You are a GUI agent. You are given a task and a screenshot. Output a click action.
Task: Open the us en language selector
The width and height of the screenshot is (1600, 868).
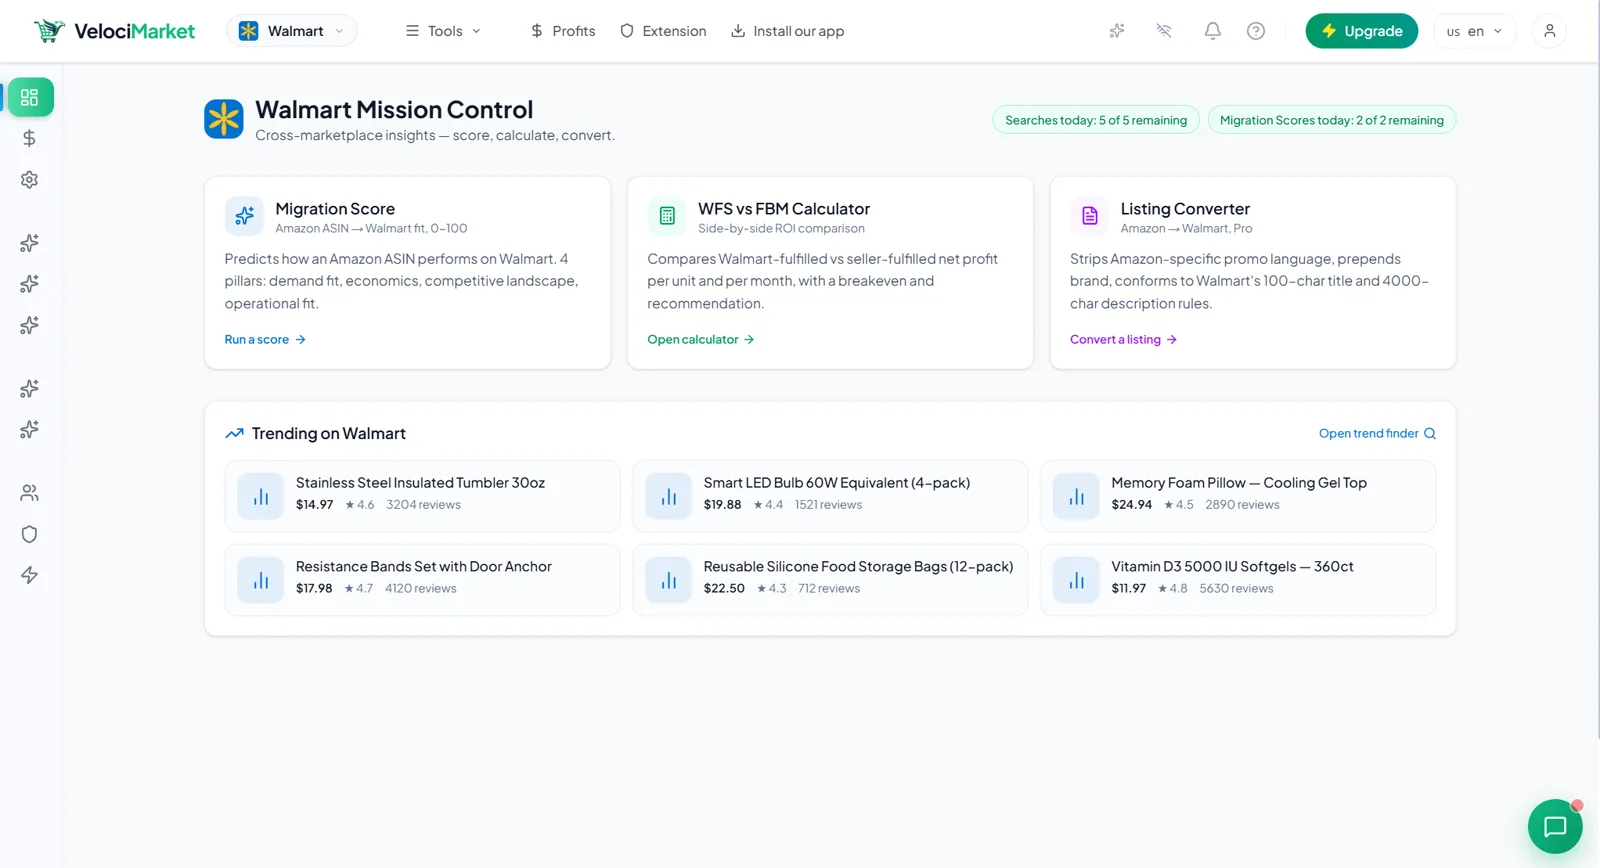pyautogui.click(x=1474, y=31)
